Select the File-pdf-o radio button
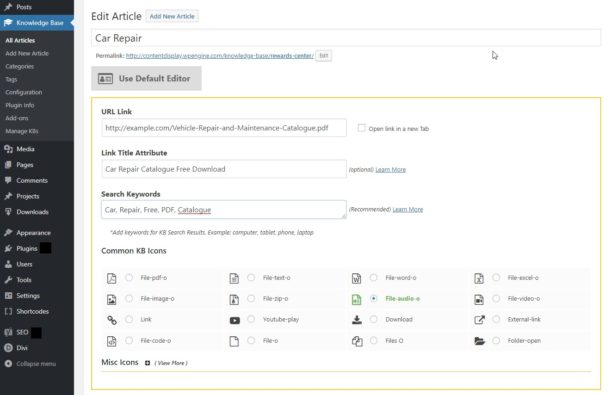Screen dimensions: 610x395 (129, 277)
